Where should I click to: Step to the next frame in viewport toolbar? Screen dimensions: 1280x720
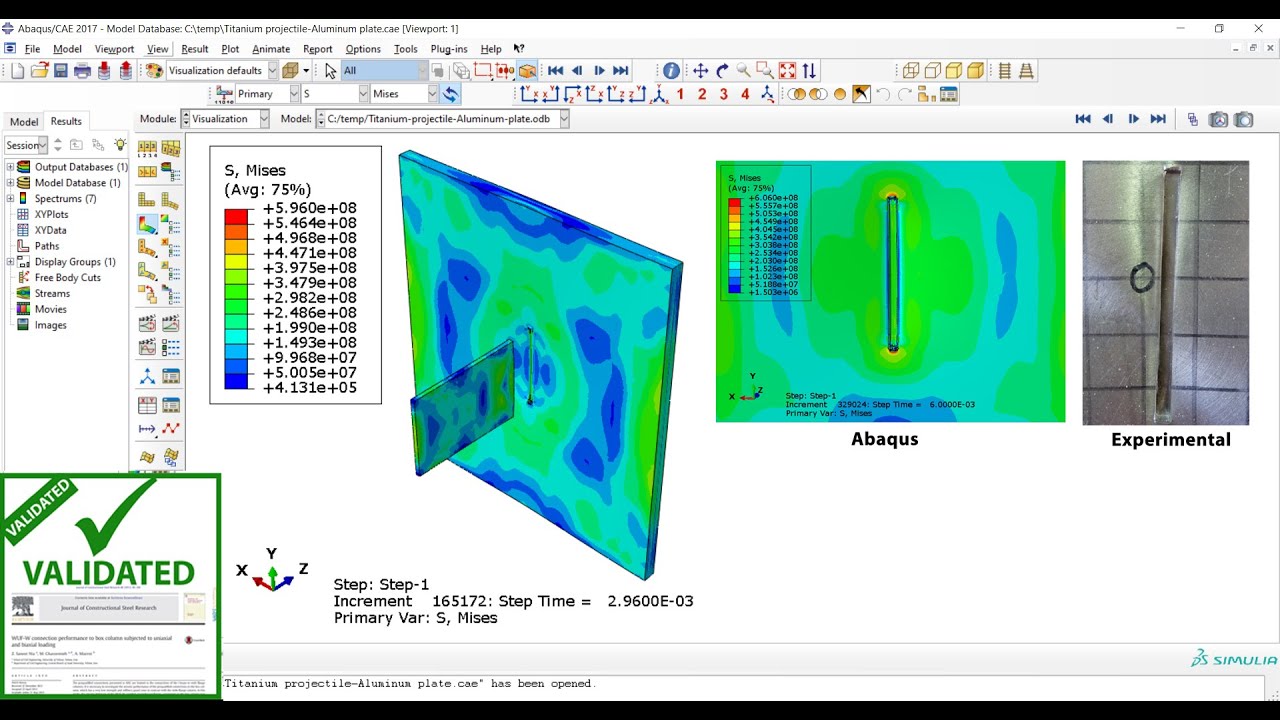(1133, 119)
